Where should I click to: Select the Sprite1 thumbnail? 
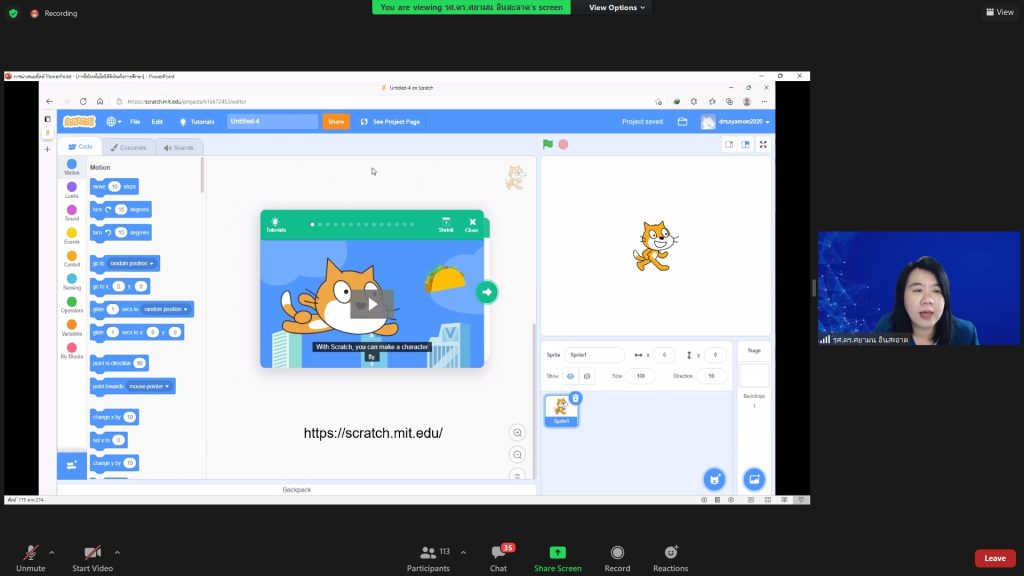(x=561, y=411)
